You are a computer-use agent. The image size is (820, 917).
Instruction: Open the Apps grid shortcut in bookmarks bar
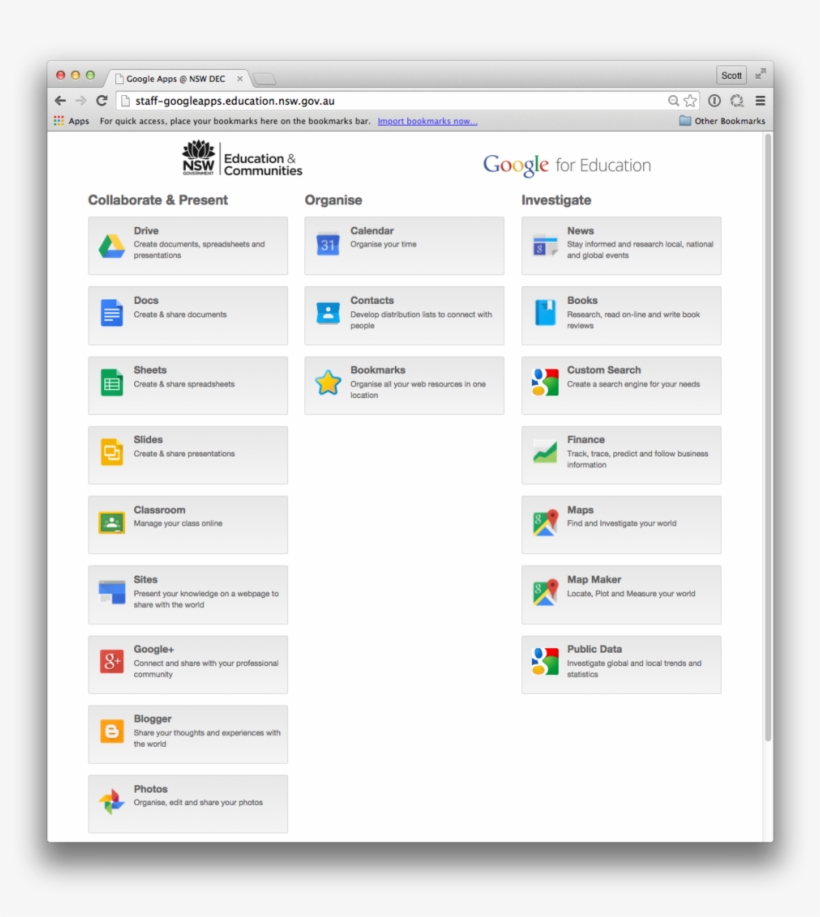tap(59, 120)
